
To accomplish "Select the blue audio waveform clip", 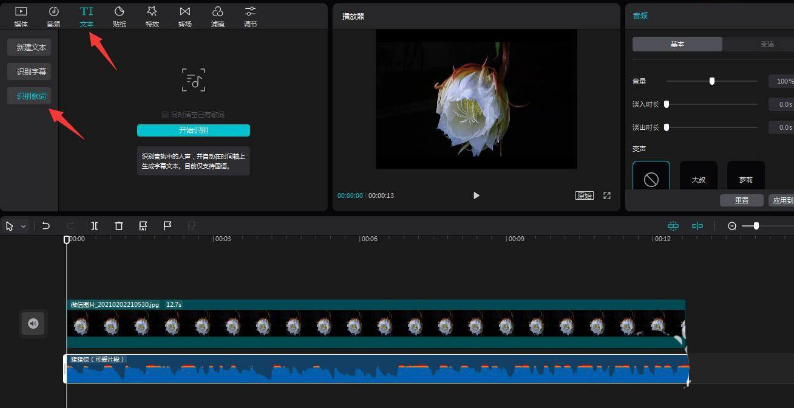I will click(x=375, y=372).
